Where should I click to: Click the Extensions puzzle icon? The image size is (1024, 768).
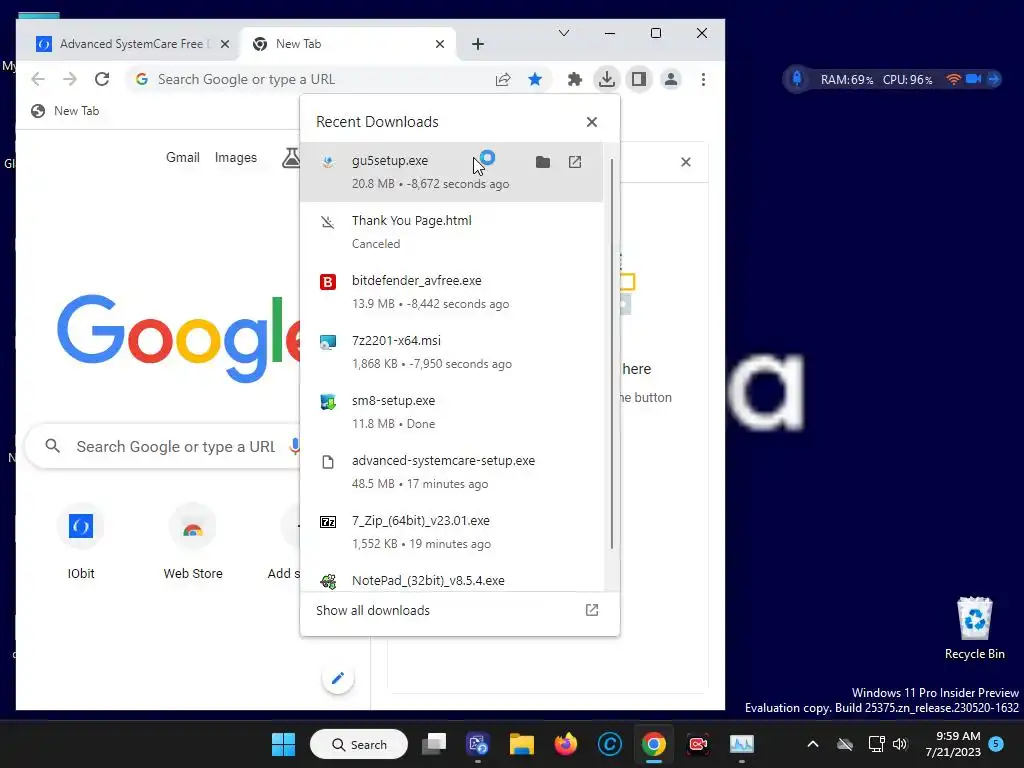pos(575,80)
